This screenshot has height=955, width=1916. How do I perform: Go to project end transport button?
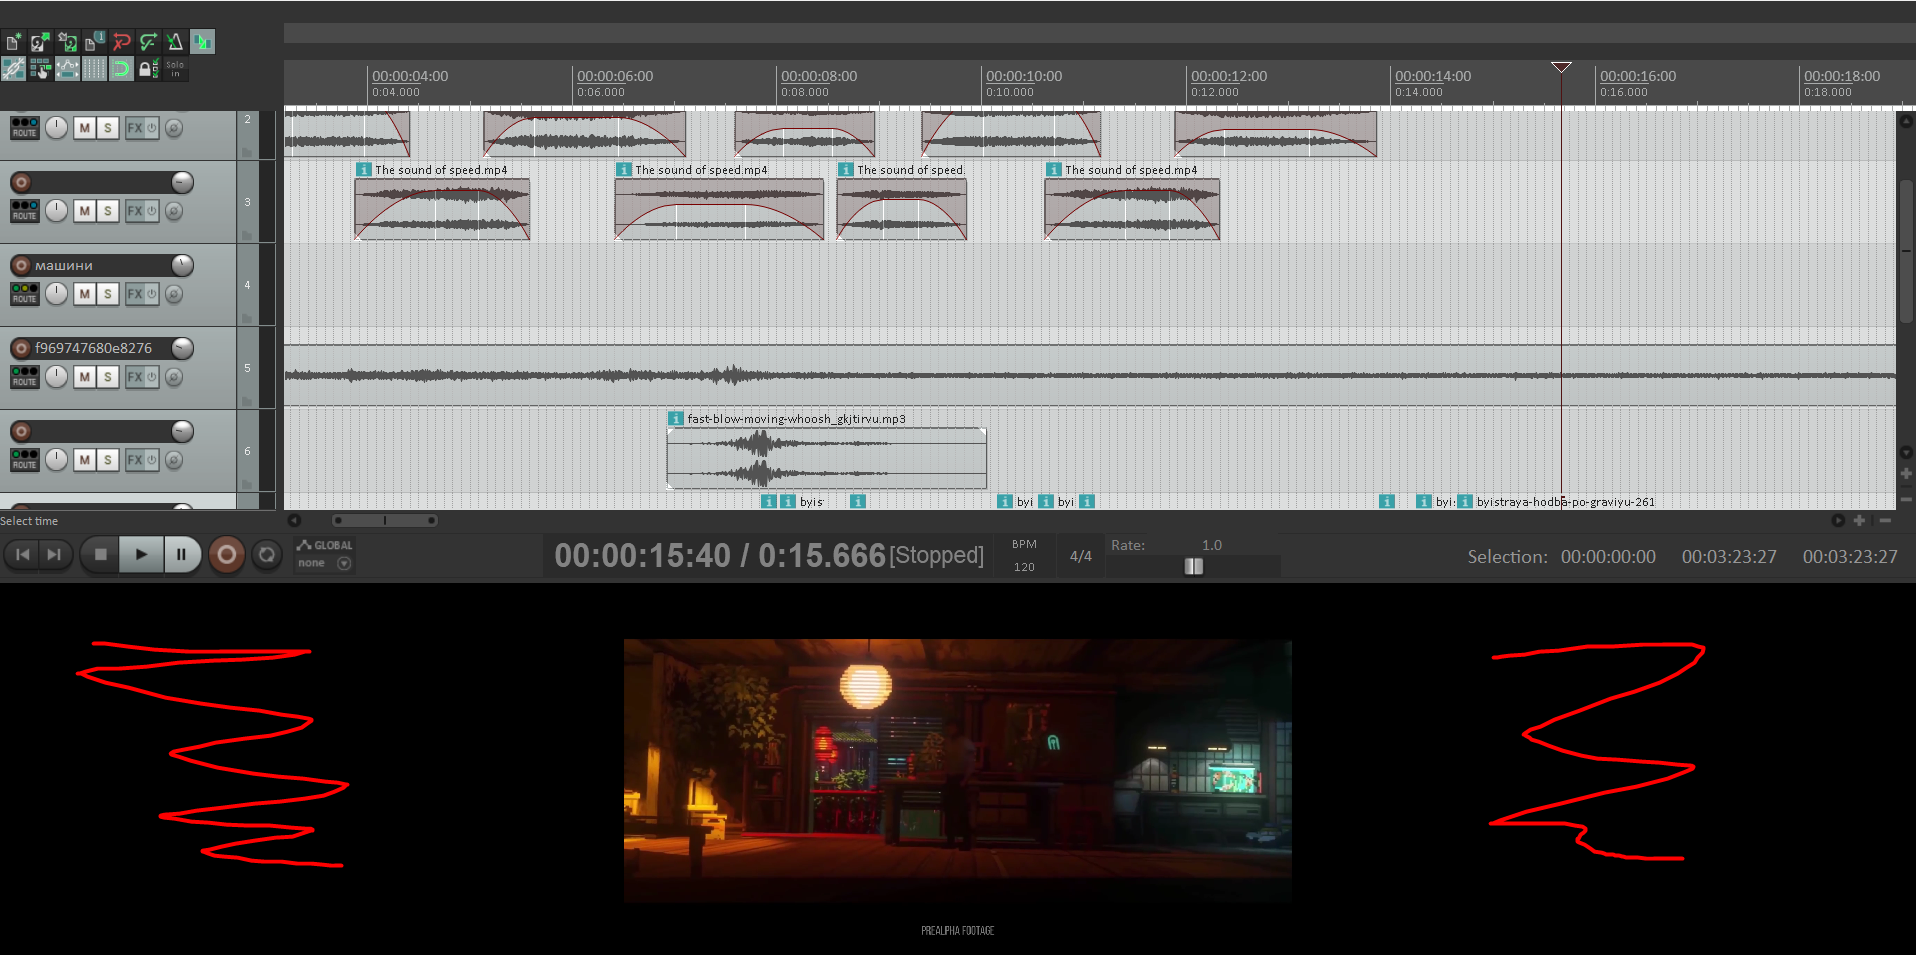click(55, 554)
